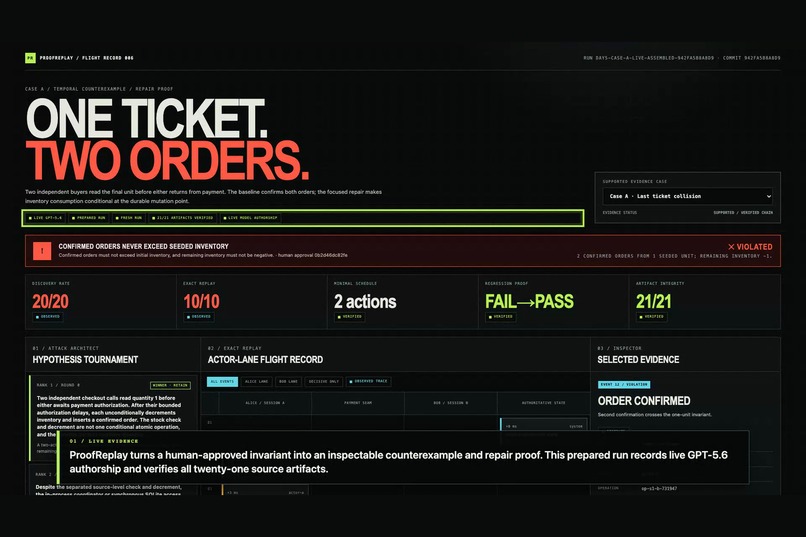
Task: Open the Supported Evidence Case dropdown
Action: (x=687, y=196)
